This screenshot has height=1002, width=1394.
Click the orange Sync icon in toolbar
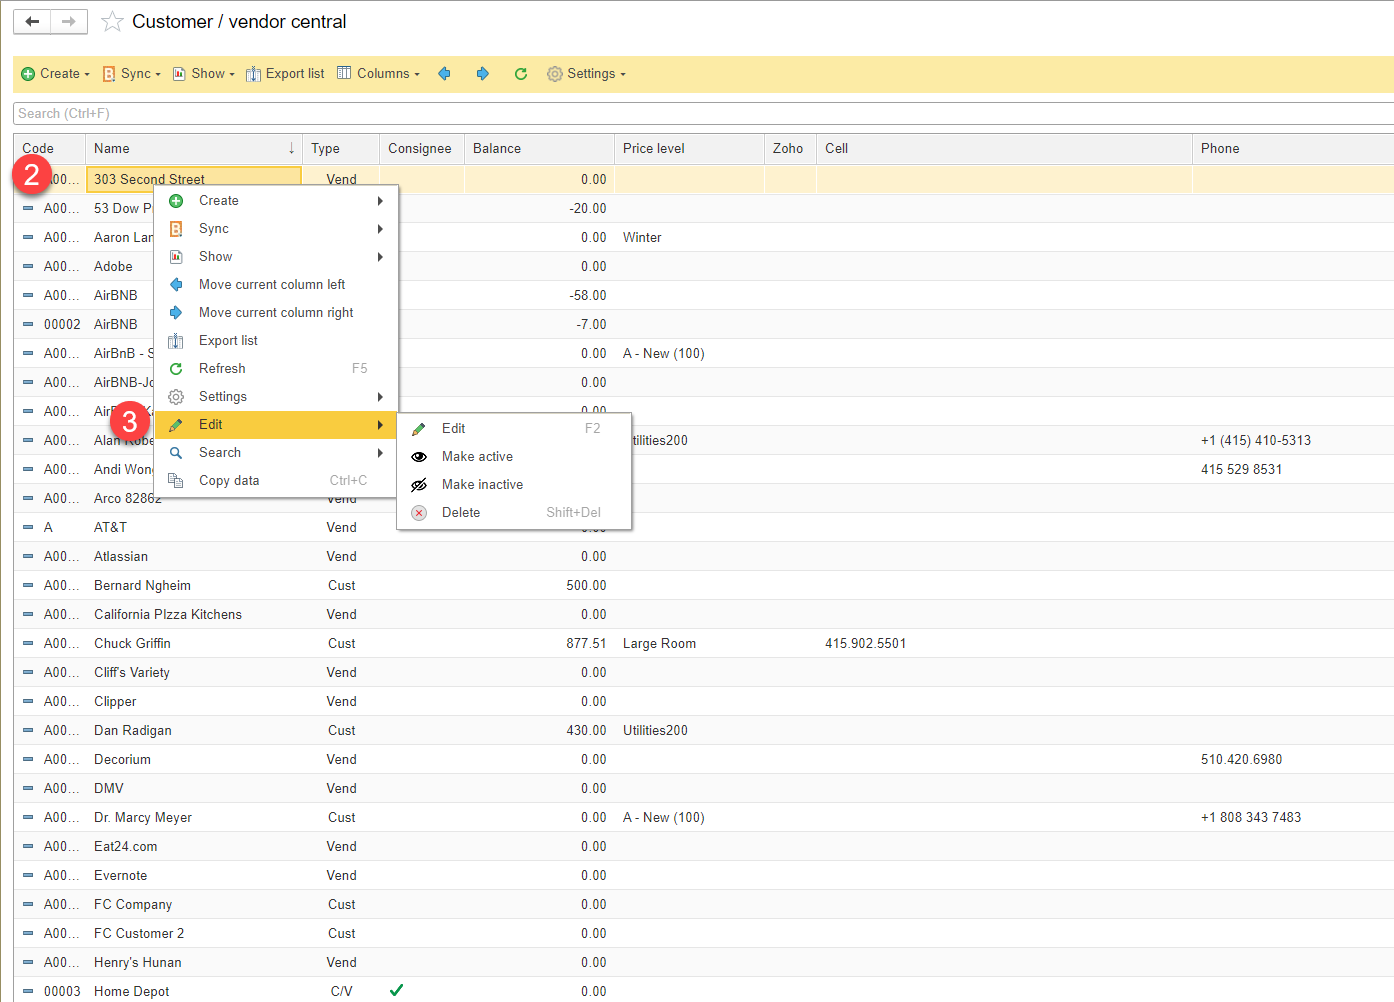click(109, 74)
